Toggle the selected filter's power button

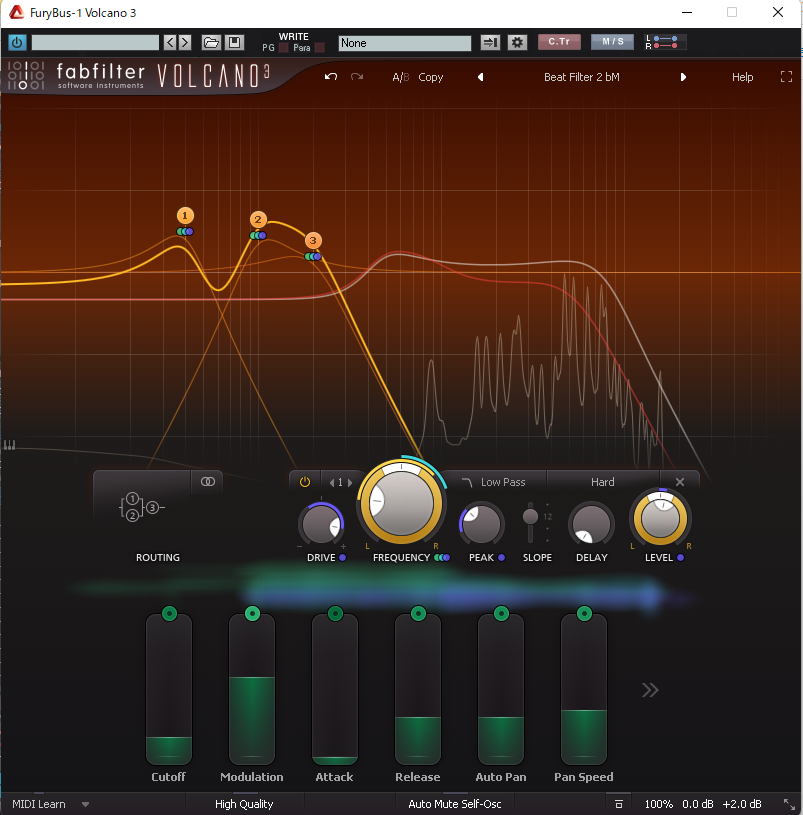click(305, 482)
